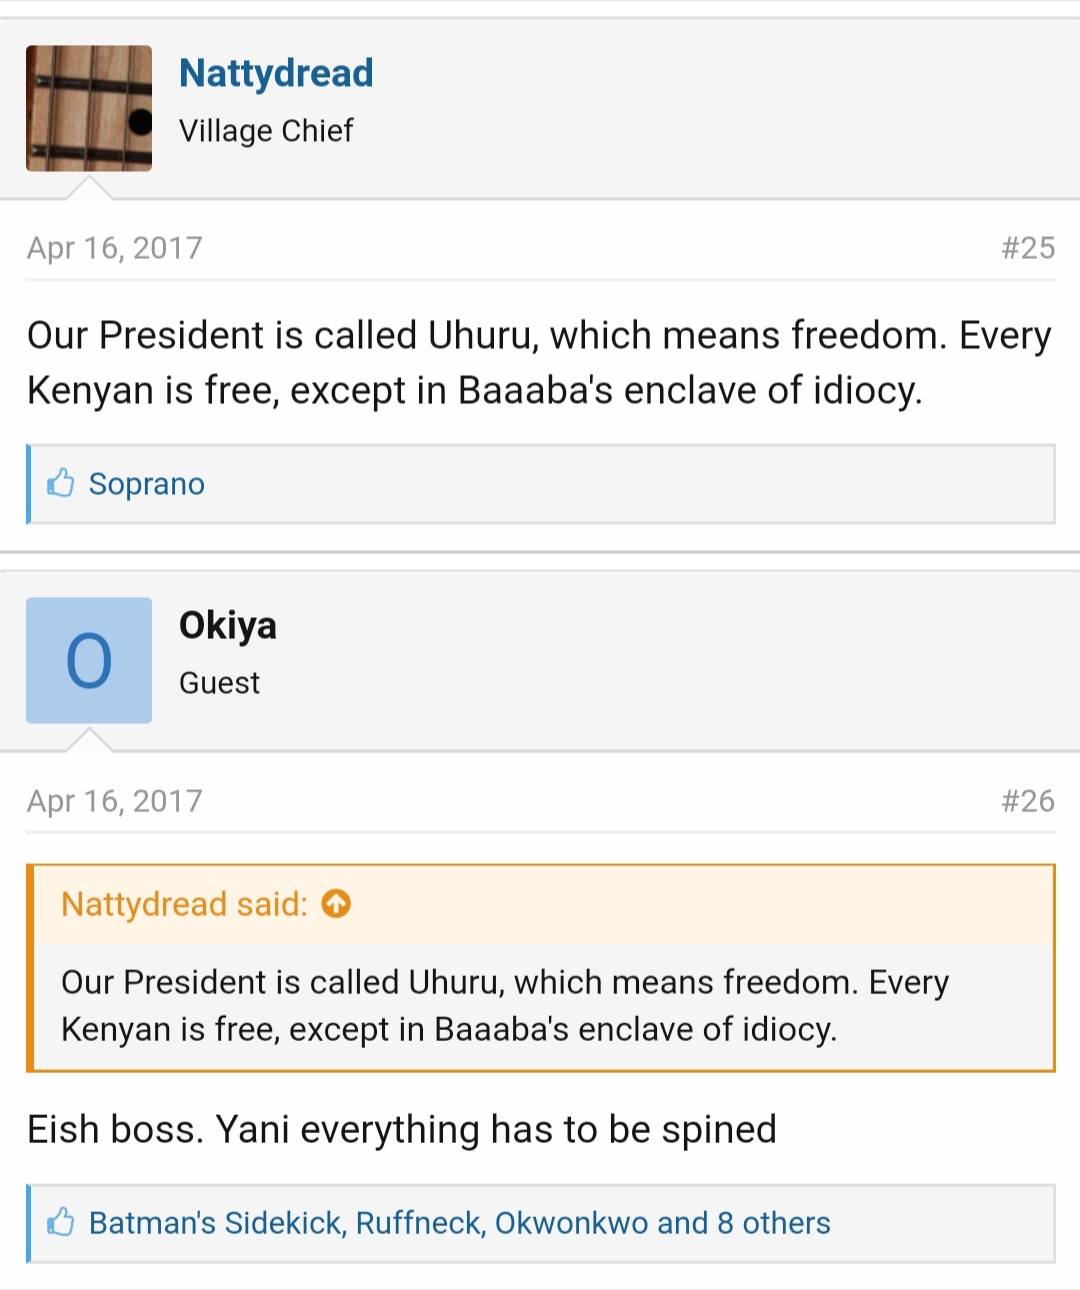Click Apr 16, 2017 date on post #25

(x=115, y=248)
